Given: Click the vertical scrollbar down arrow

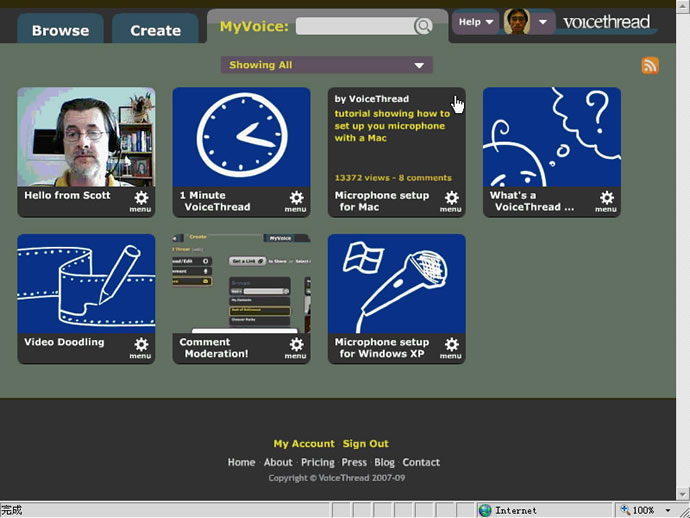Looking at the screenshot, I should (683, 494).
